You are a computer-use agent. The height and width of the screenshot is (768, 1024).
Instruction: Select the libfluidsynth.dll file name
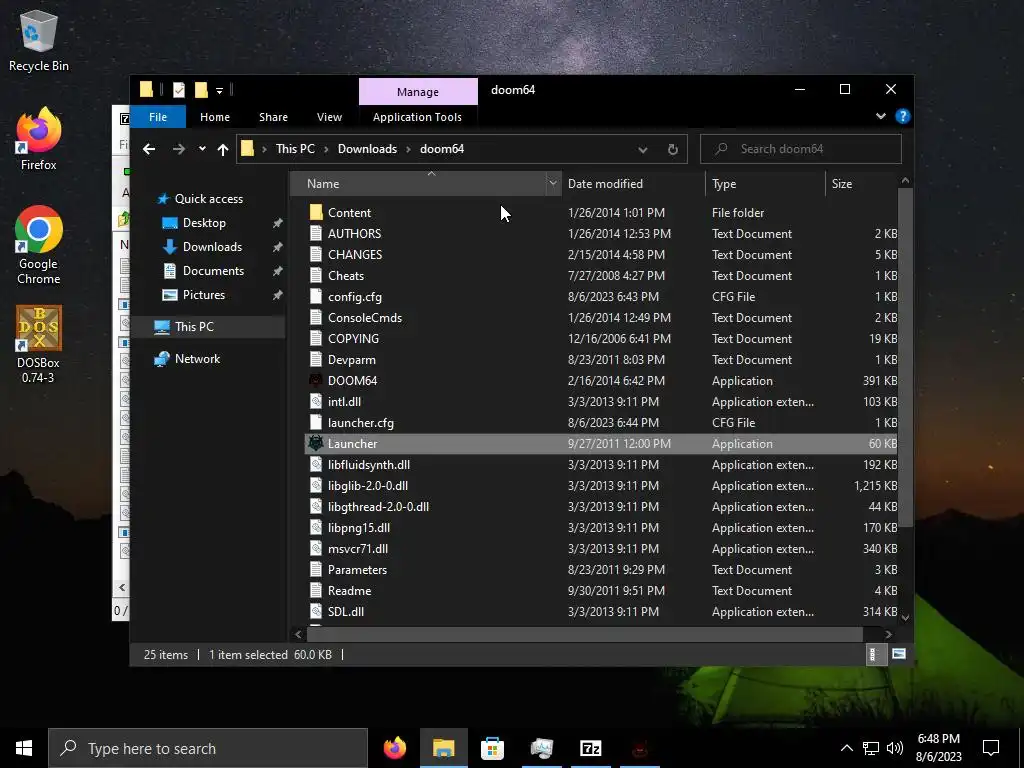tap(369, 464)
